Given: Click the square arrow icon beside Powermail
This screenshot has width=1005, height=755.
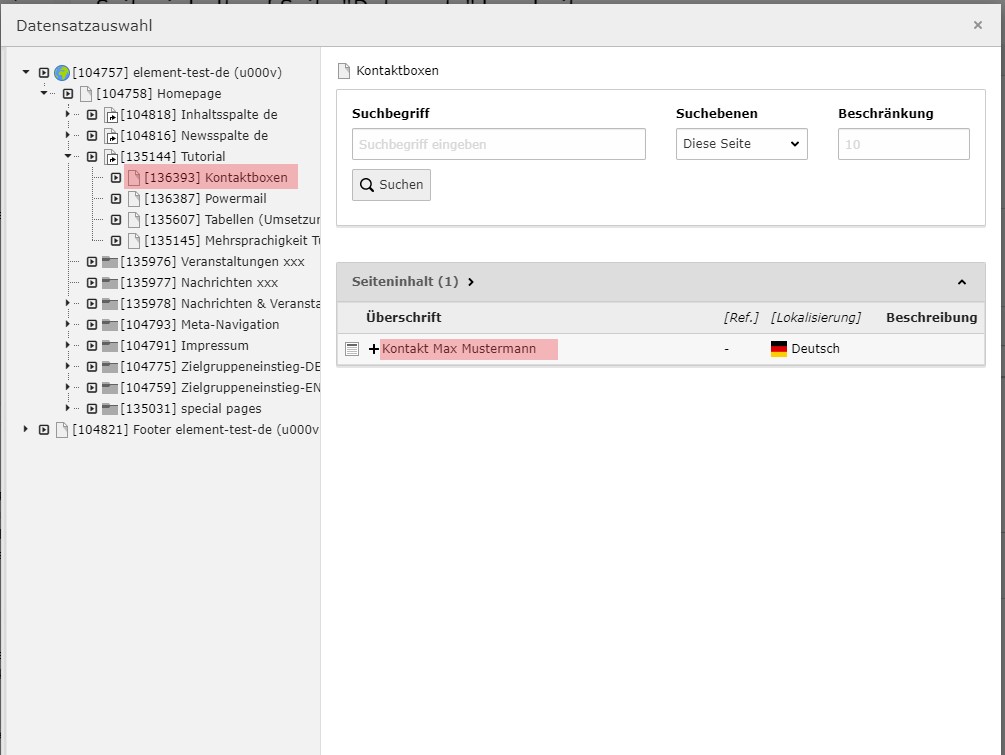Looking at the screenshot, I should point(116,199).
